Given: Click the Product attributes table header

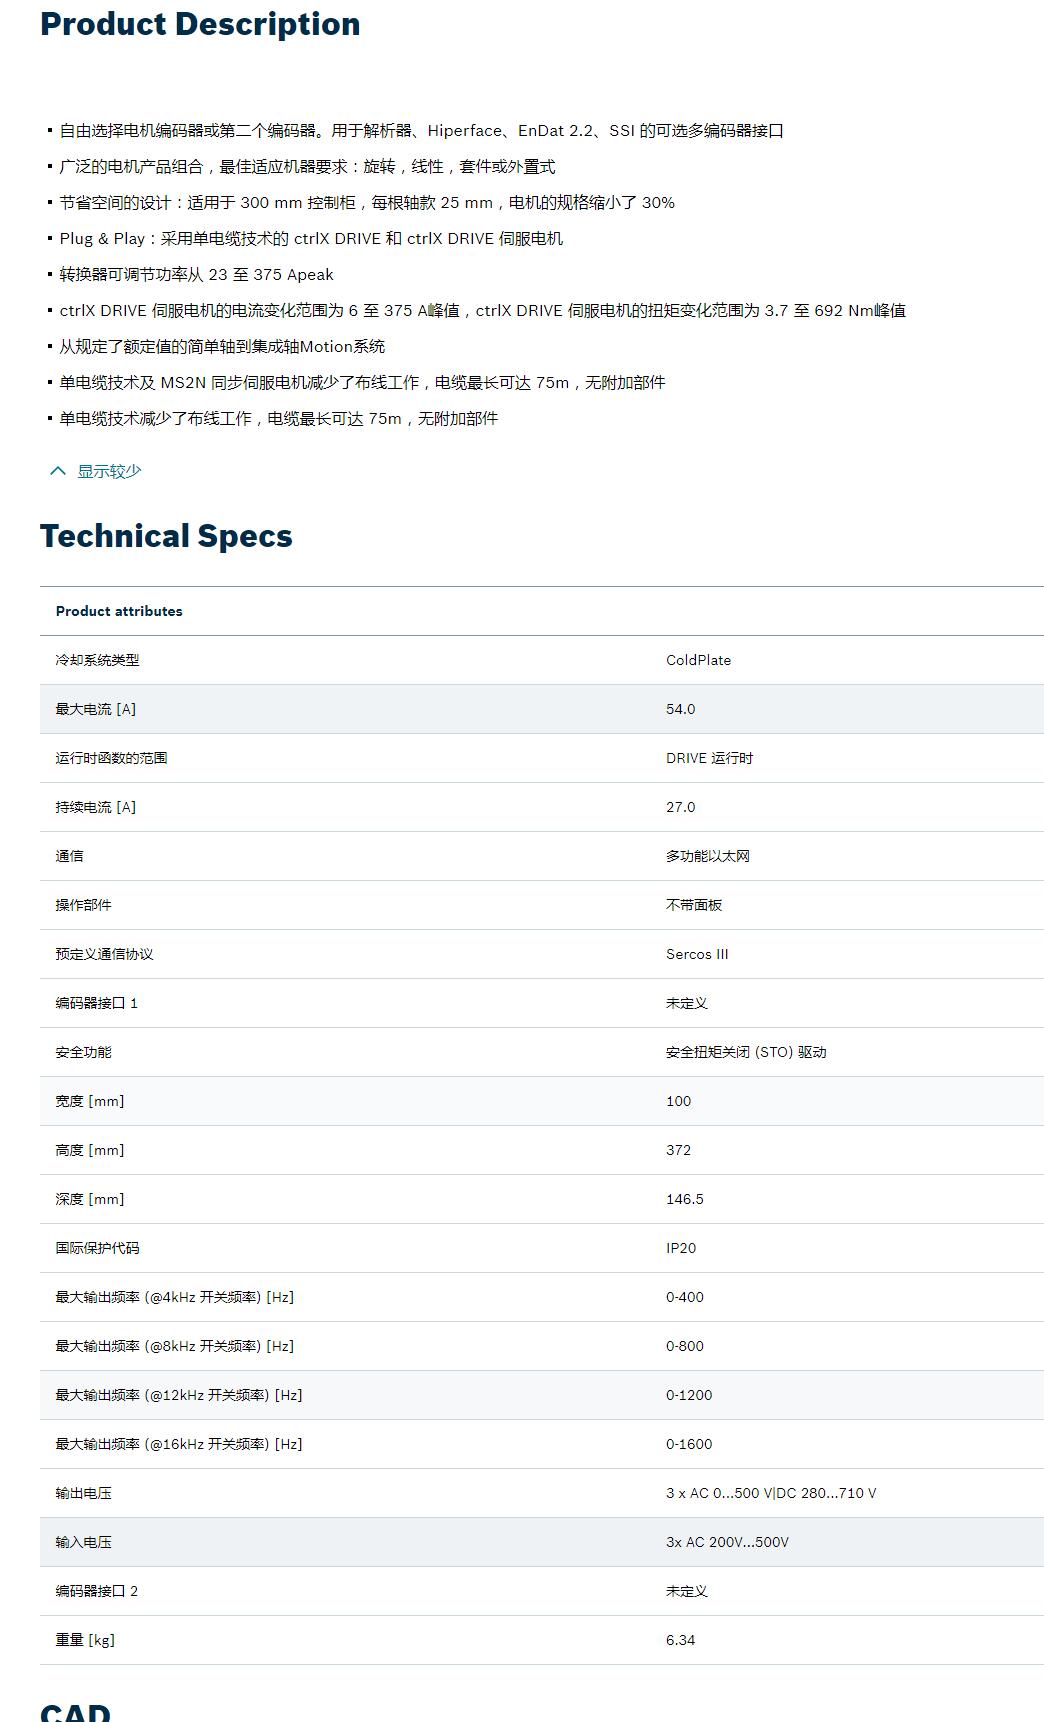Looking at the screenshot, I should 119,611.
